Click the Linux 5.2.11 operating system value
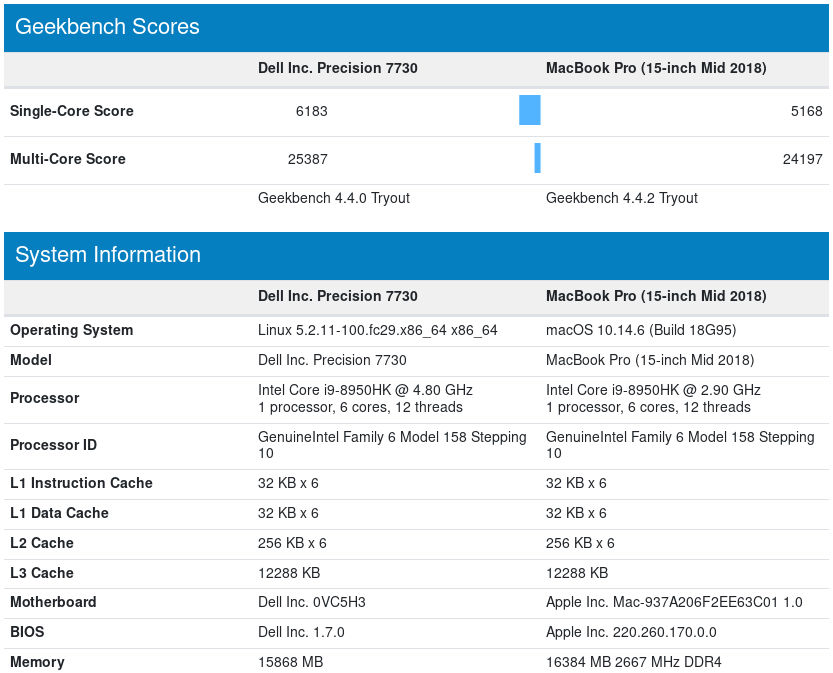The height and width of the screenshot is (673, 833). tap(377, 330)
